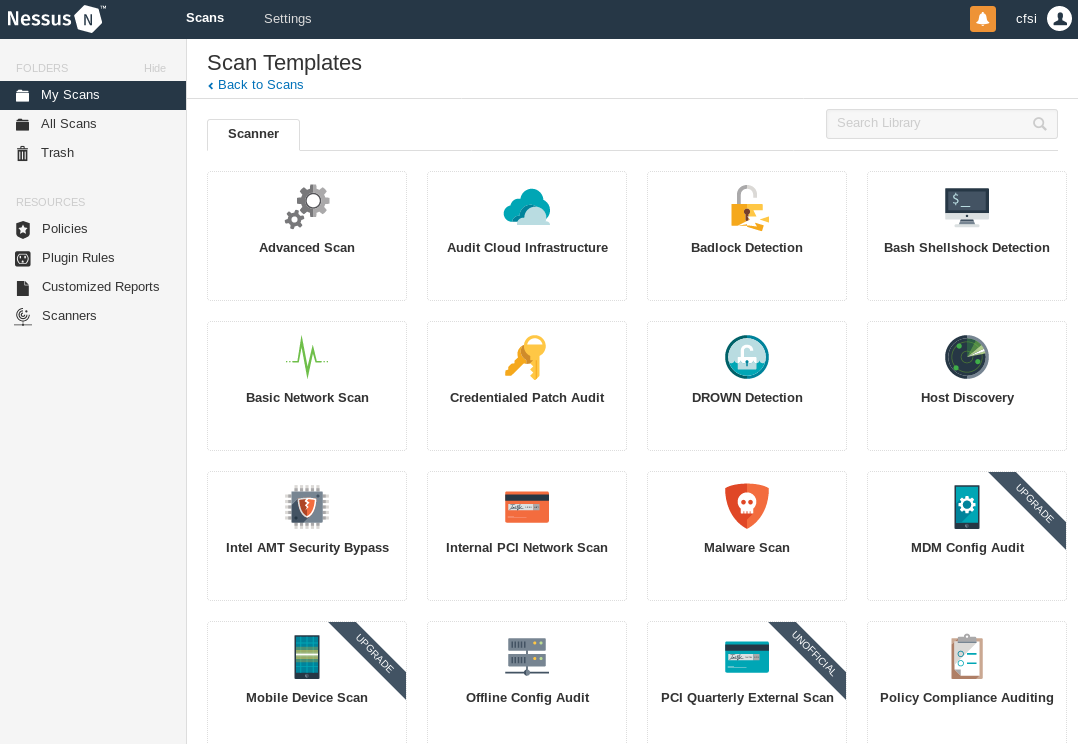Screen dimensions: 1078x744
Task: Click the Audit Cloud Infrastructure title
Action: point(527,248)
